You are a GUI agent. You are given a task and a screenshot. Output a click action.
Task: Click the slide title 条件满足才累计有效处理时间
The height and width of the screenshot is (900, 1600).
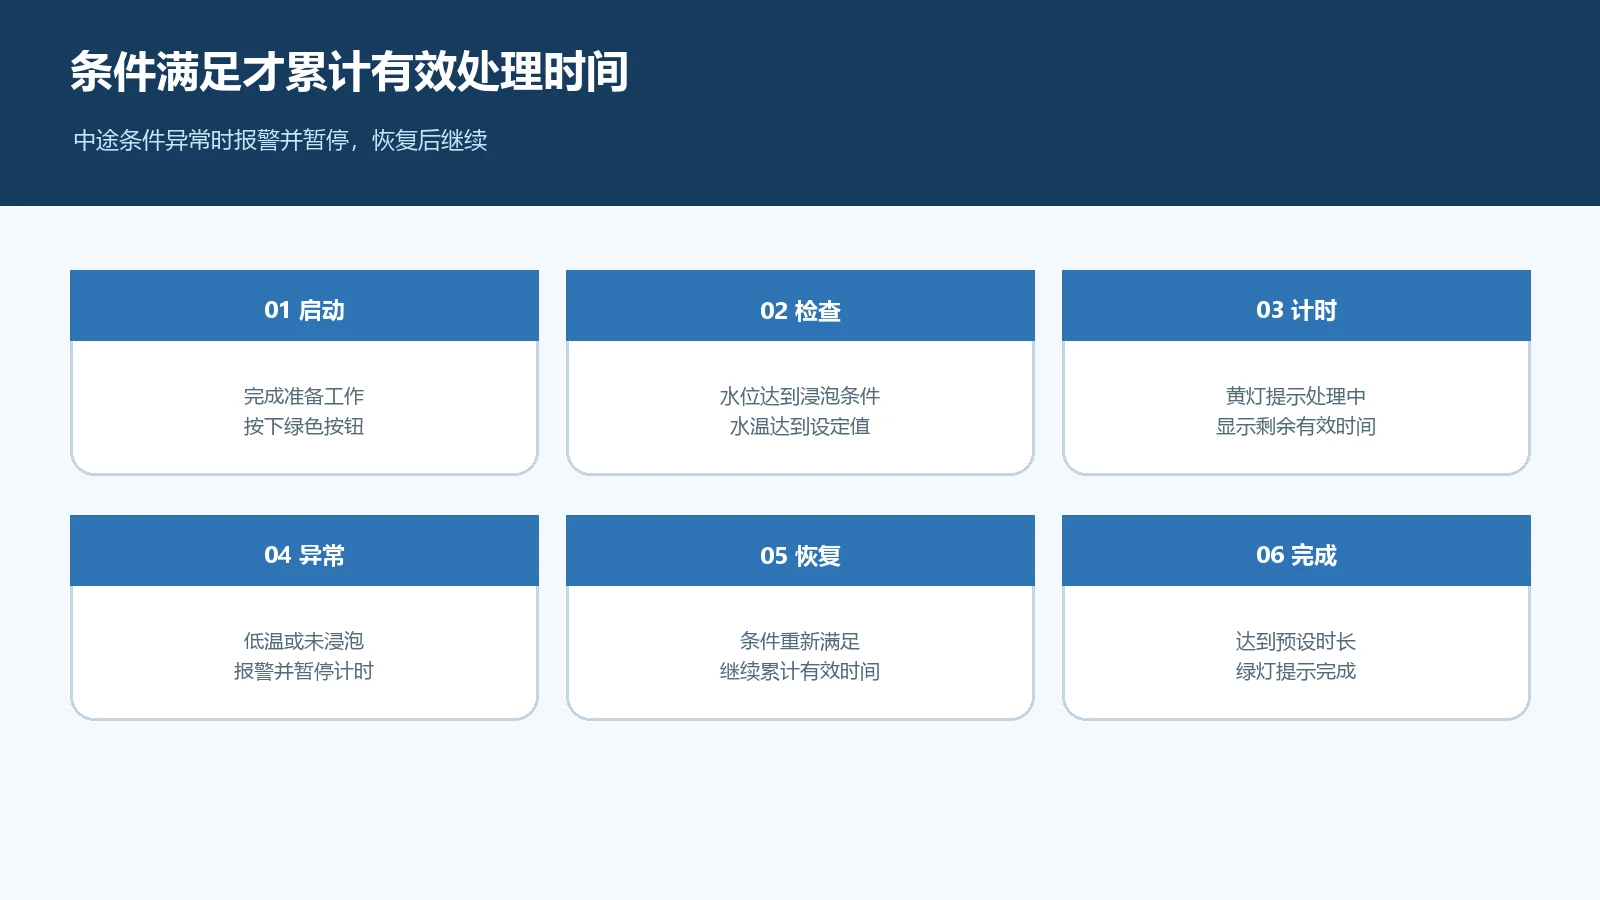[x=349, y=72]
